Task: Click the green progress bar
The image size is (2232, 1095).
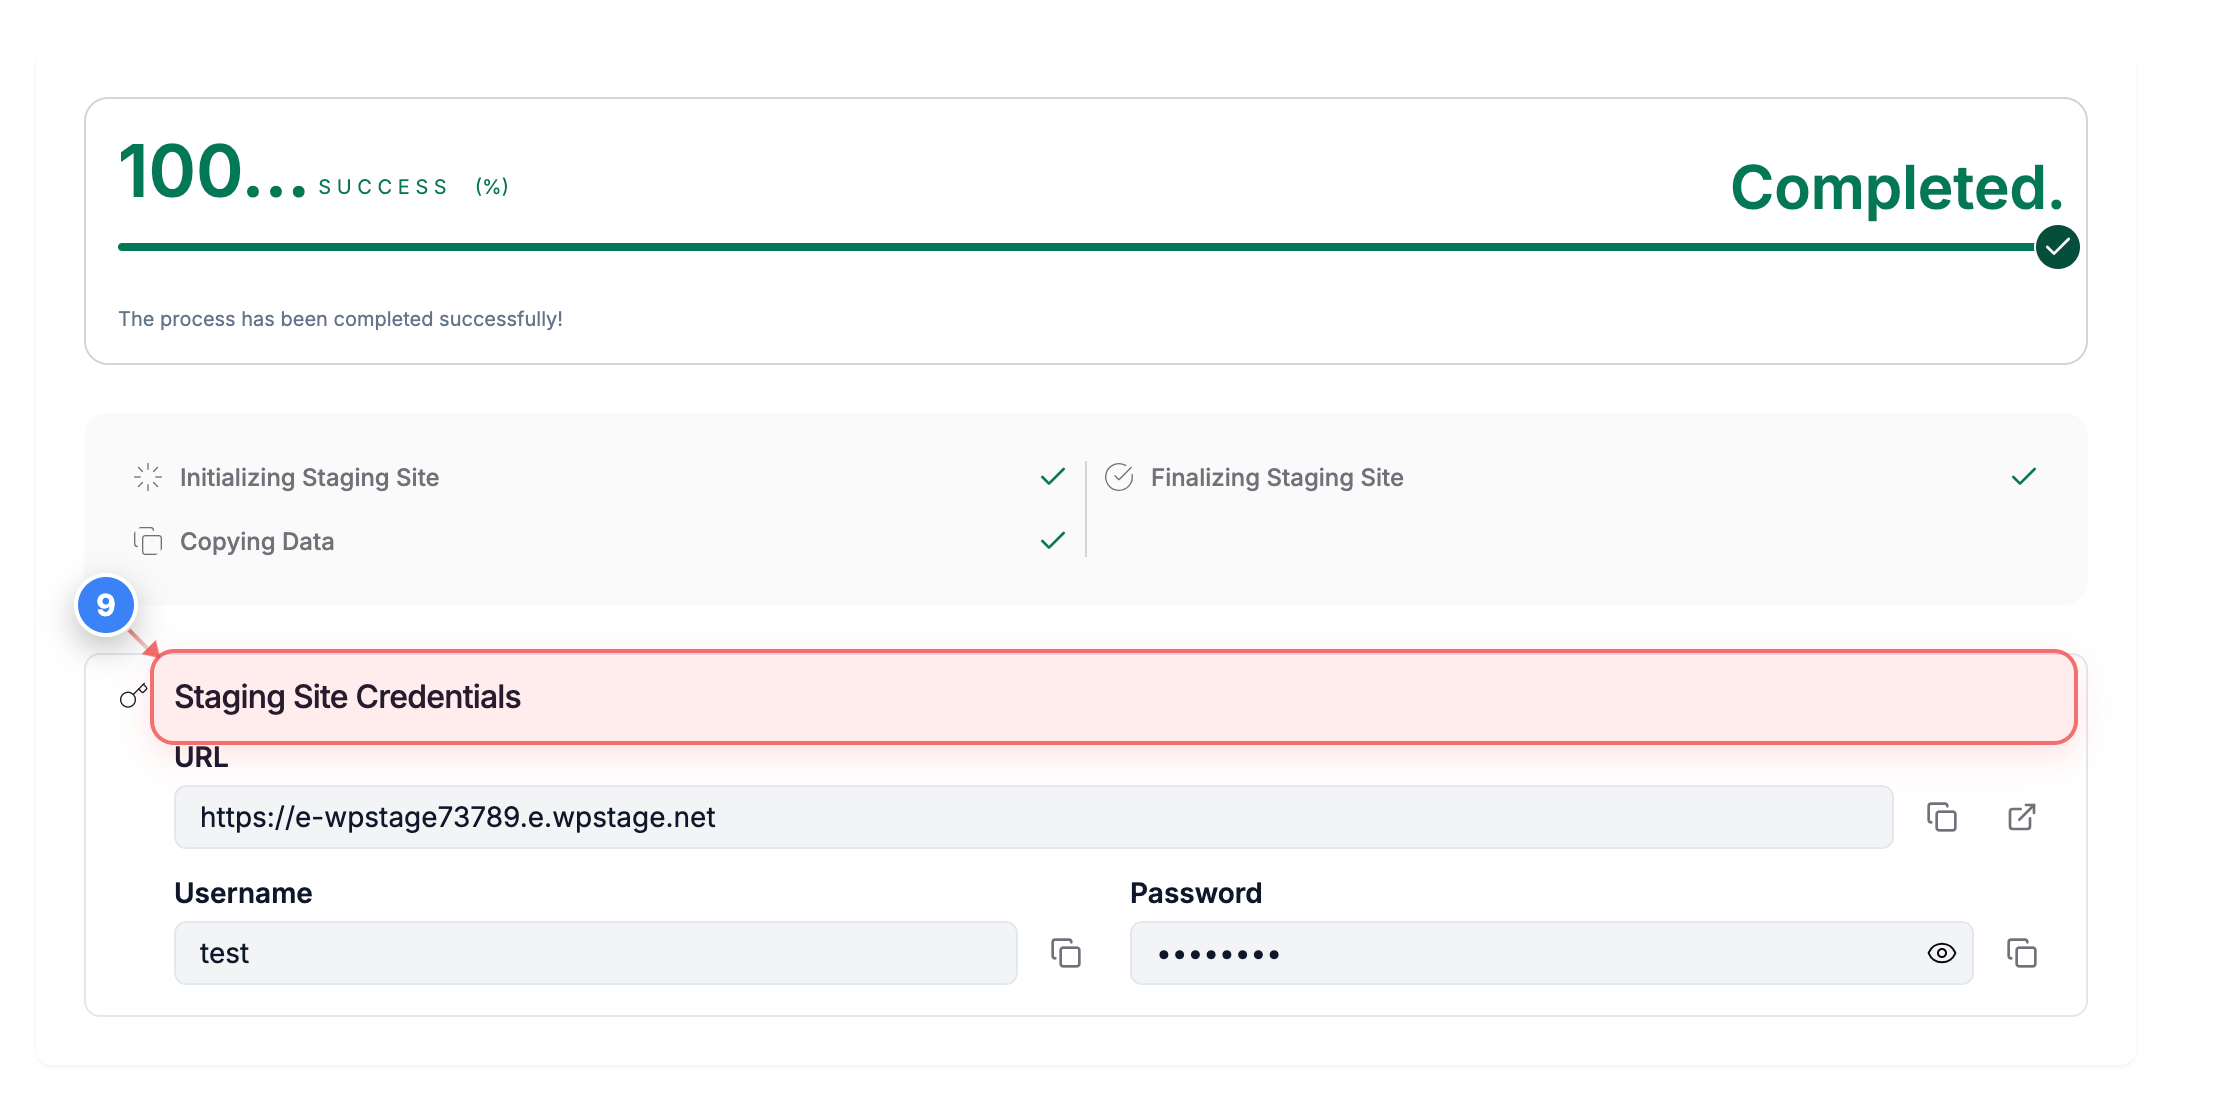Action: tap(1000, 246)
